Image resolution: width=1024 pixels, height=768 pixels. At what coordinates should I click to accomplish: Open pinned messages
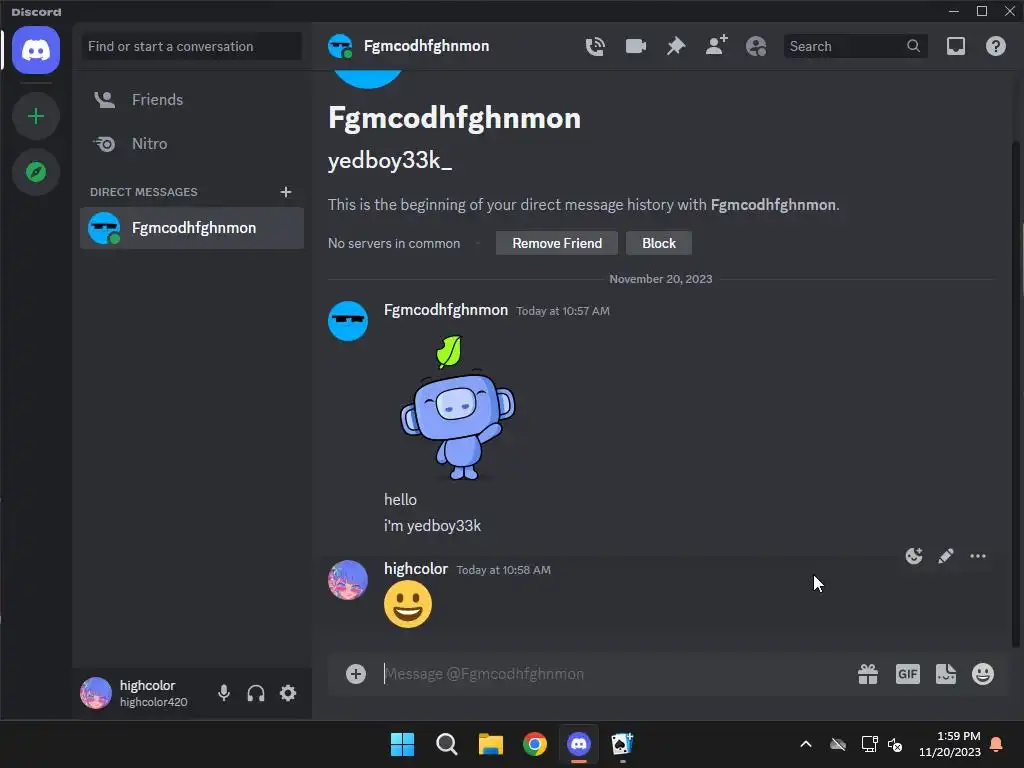676,46
